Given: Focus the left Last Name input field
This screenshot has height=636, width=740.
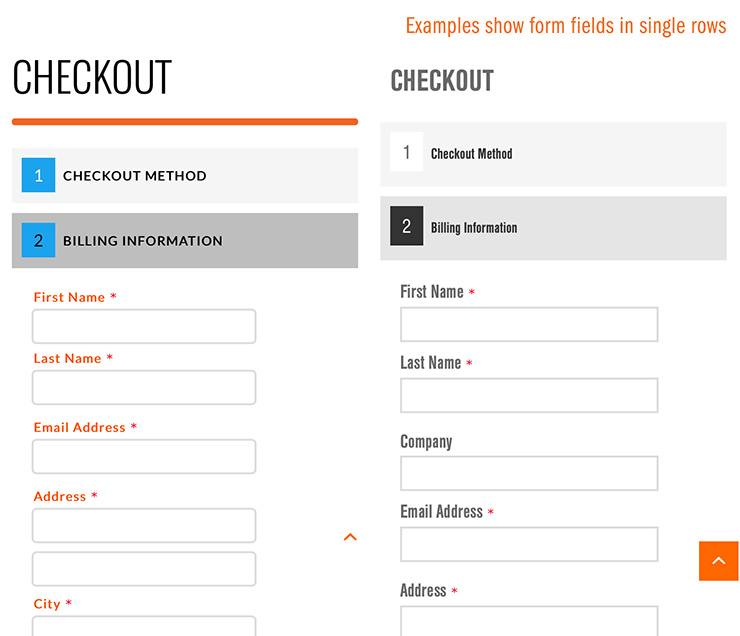Looking at the screenshot, I should [144, 387].
